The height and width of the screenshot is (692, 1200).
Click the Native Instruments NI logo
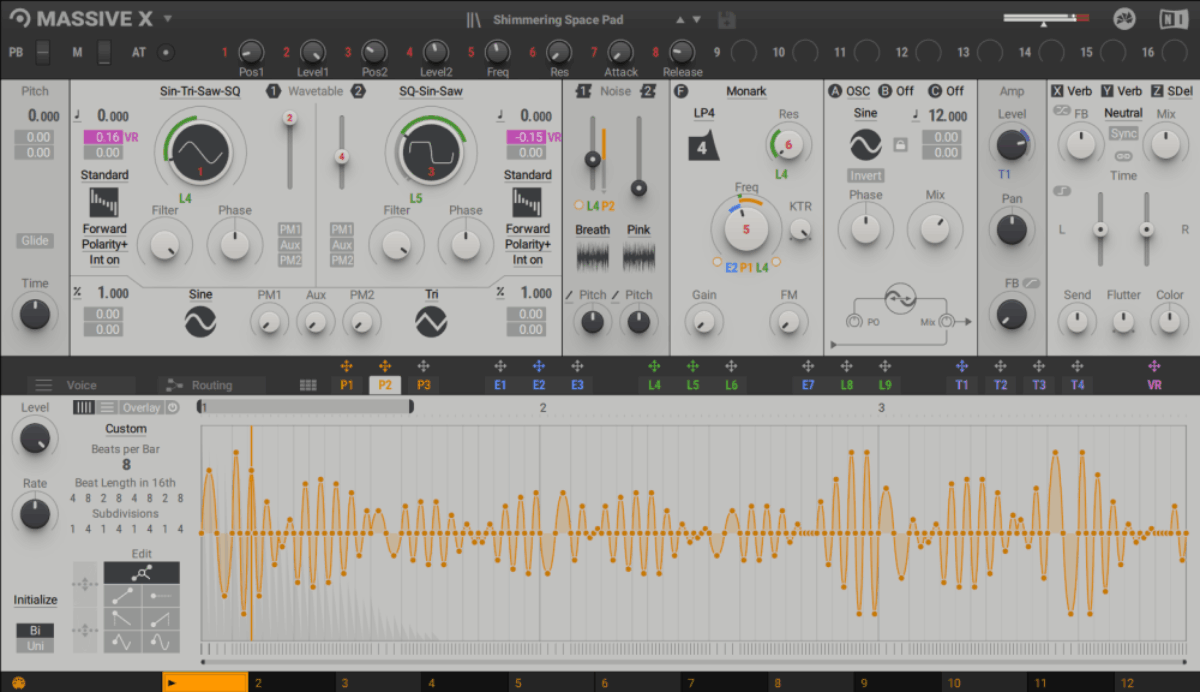[1173, 19]
